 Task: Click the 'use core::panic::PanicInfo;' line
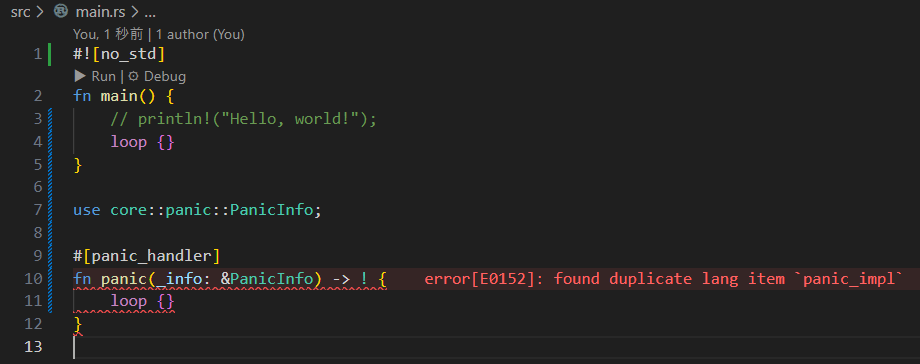pyautogui.click(x=198, y=210)
